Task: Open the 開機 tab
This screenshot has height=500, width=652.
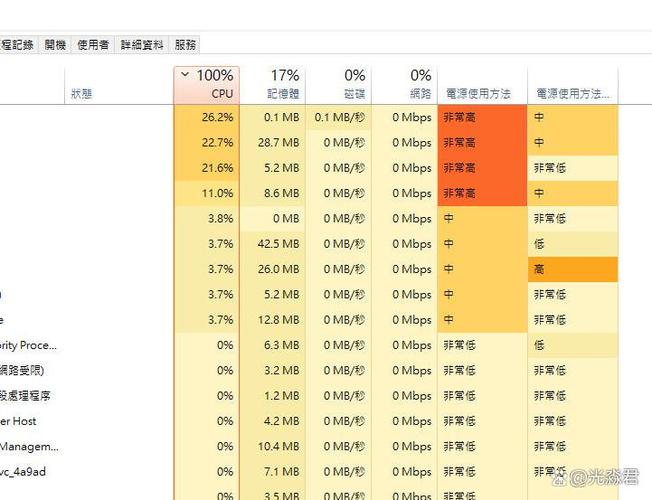Action: [x=55, y=45]
